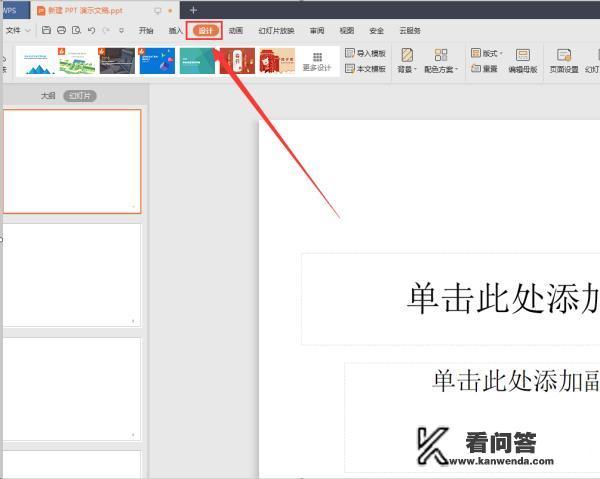Click the subtitle placeholder text box
Image resolution: width=600 pixels, height=479 pixels.
[472, 417]
